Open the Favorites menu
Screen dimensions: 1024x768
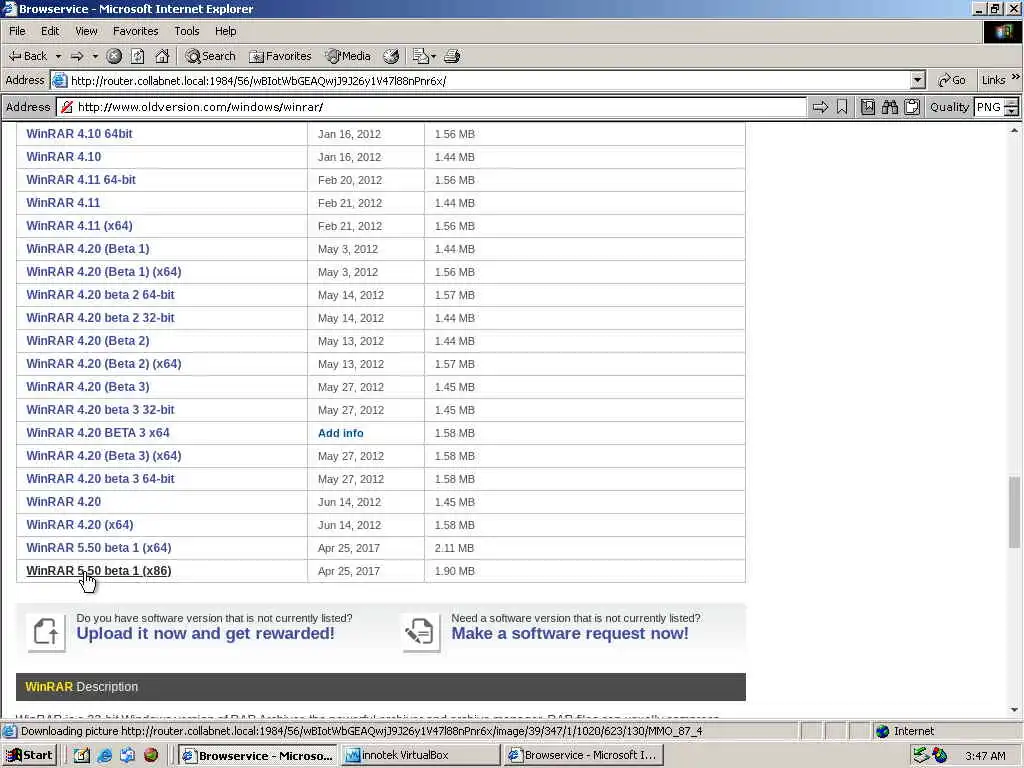[x=135, y=31]
